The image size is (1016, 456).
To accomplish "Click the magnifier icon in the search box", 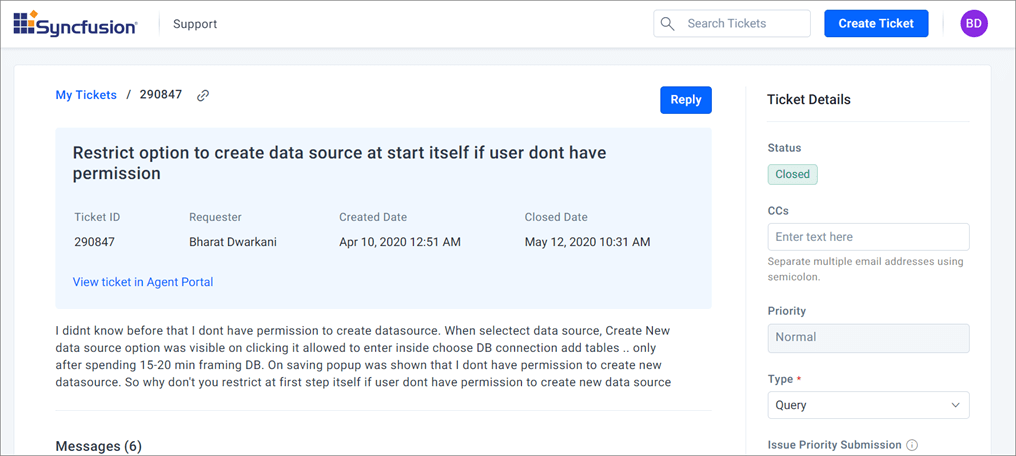I will pyautogui.click(x=668, y=24).
